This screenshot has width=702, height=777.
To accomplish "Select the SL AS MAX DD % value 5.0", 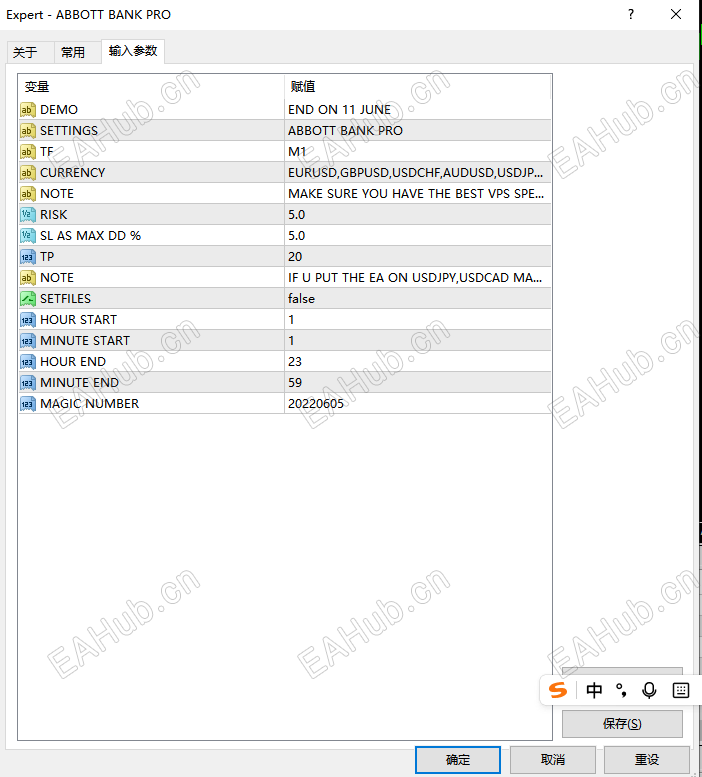I will click(297, 235).
